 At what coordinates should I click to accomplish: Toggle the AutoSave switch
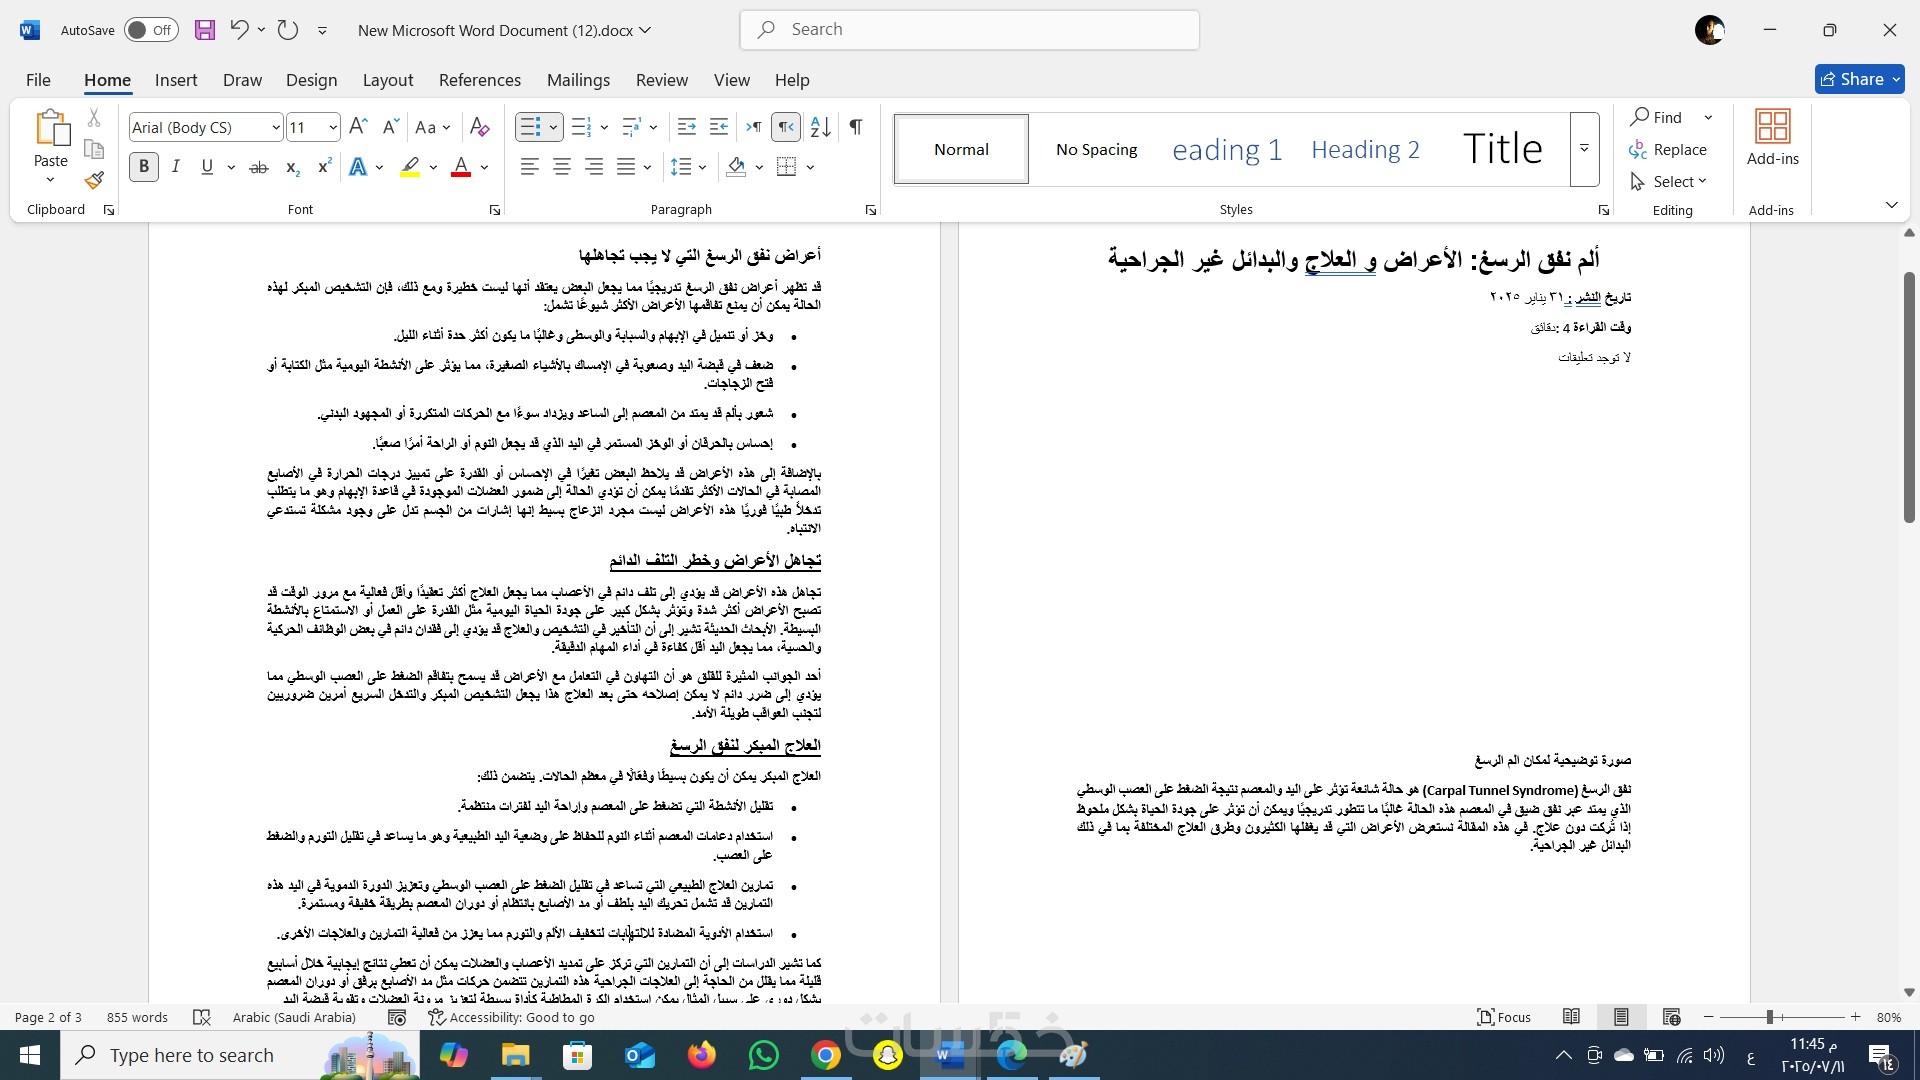[x=151, y=30]
